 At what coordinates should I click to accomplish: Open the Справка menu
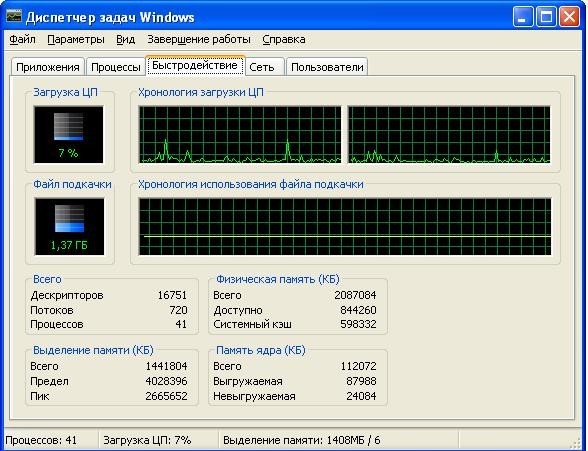tap(284, 39)
